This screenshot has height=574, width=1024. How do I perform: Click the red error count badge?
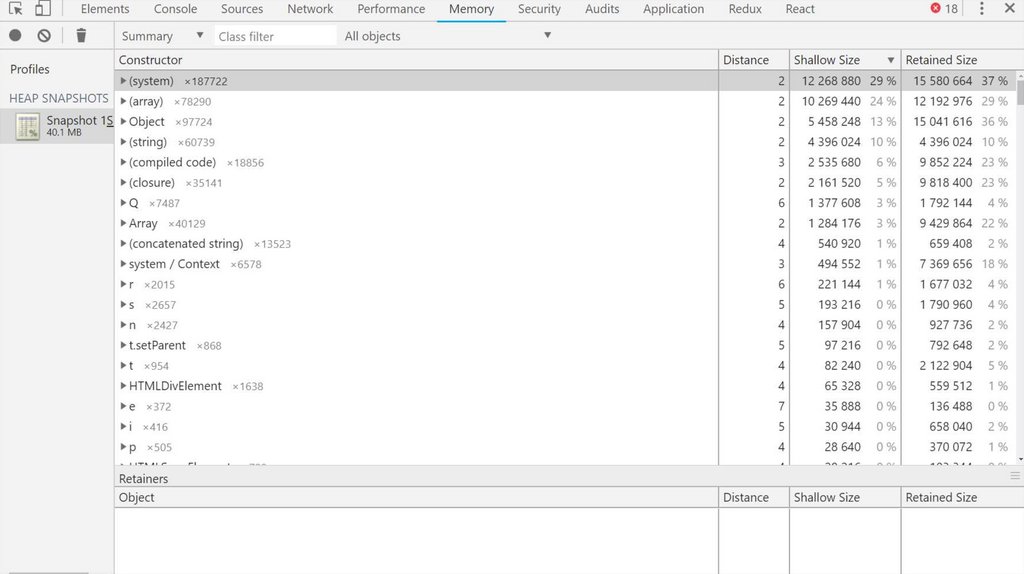[944, 8]
